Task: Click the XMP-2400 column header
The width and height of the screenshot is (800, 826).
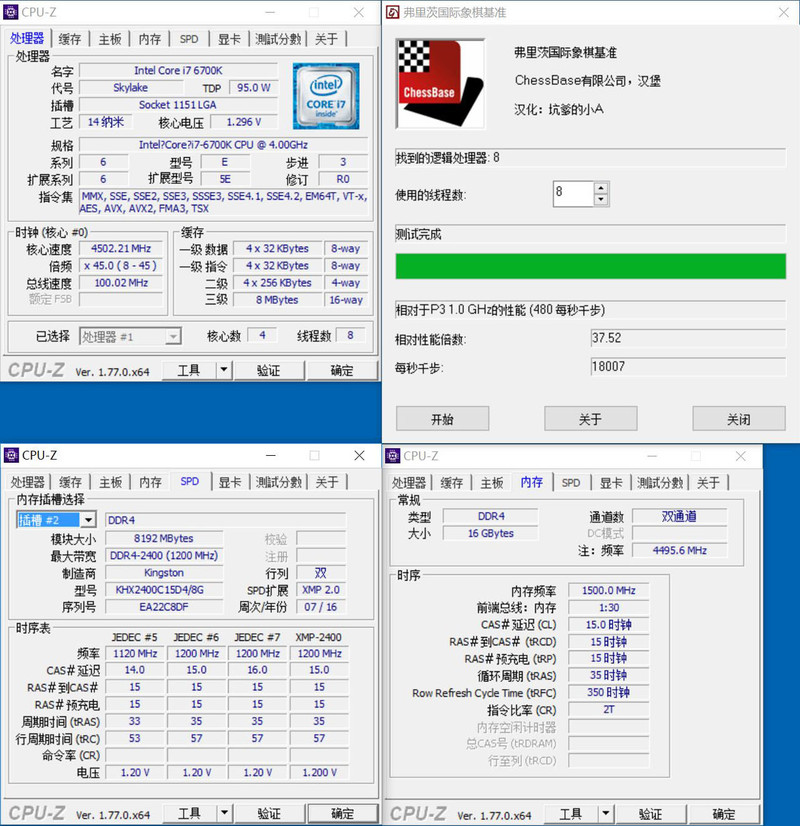Action: click(x=318, y=637)
